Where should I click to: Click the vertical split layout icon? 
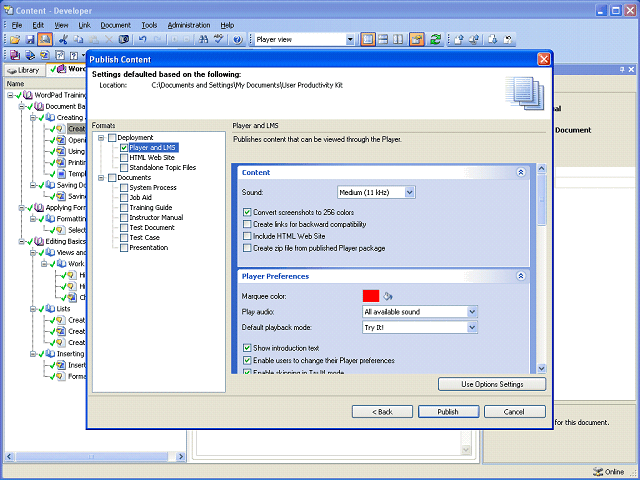point(398,40)
